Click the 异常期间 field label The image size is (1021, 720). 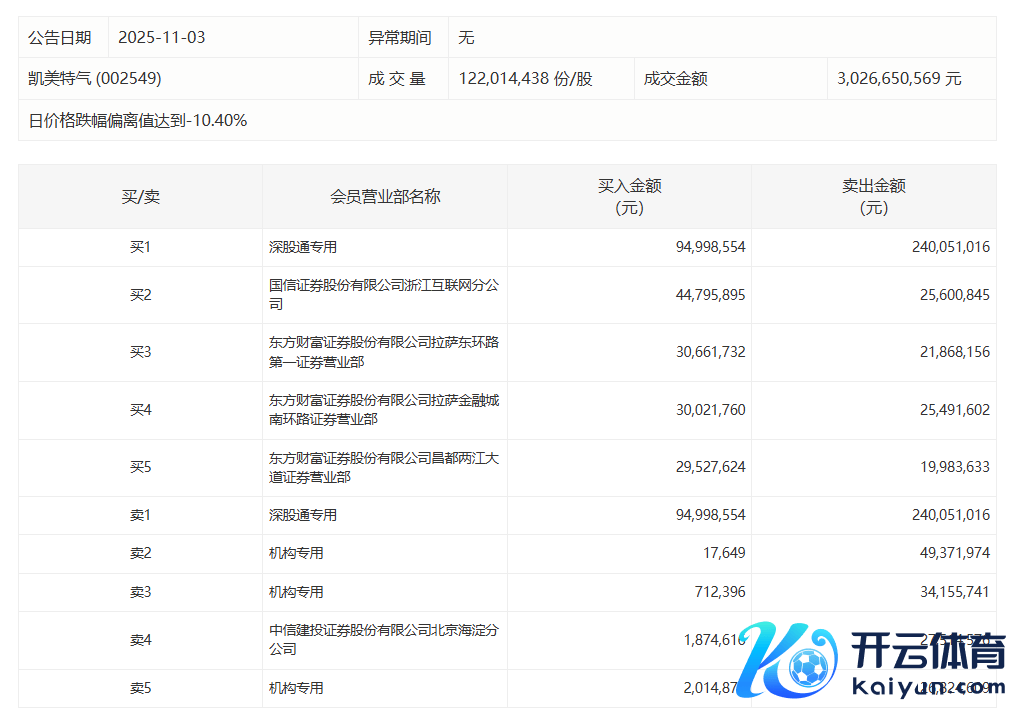(400, 38)
